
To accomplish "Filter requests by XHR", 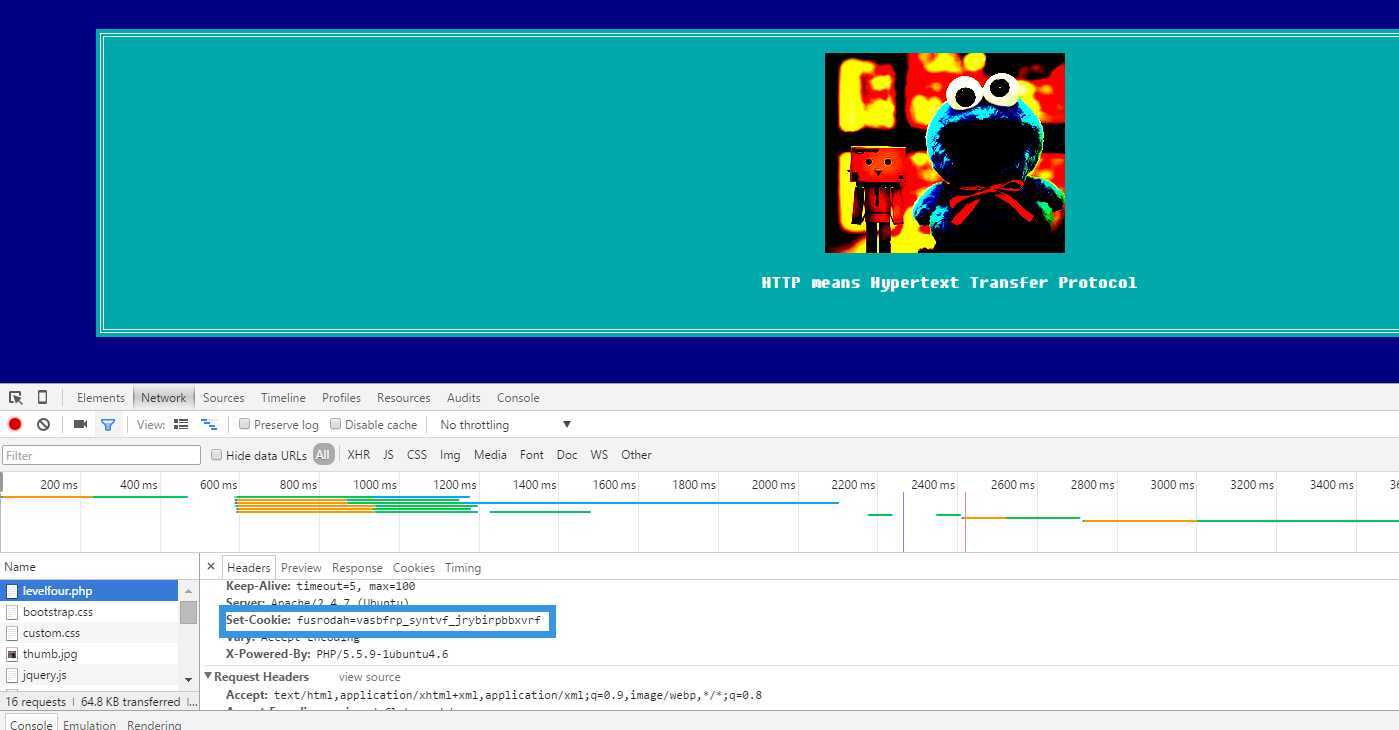I will (358, 454).
